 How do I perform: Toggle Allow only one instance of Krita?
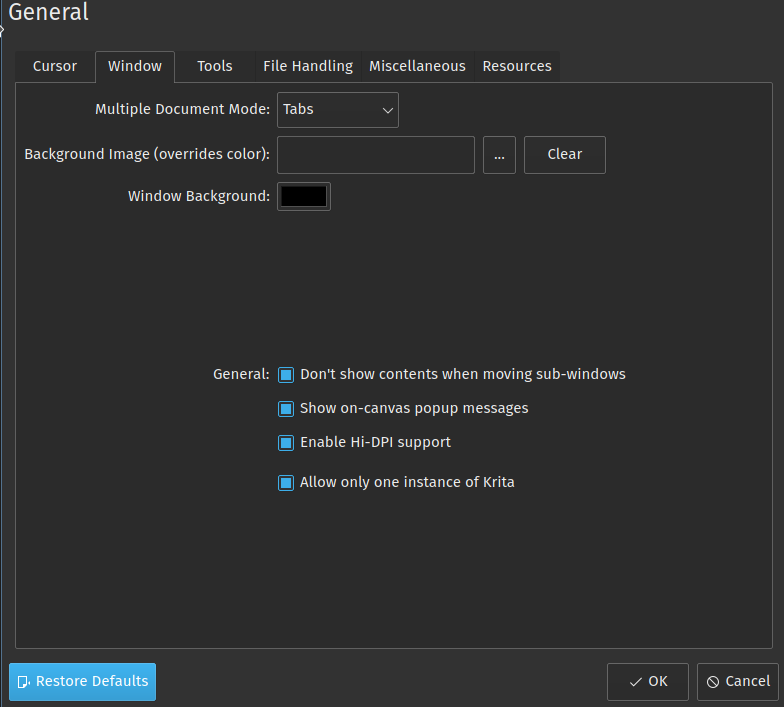coord(396,482)
